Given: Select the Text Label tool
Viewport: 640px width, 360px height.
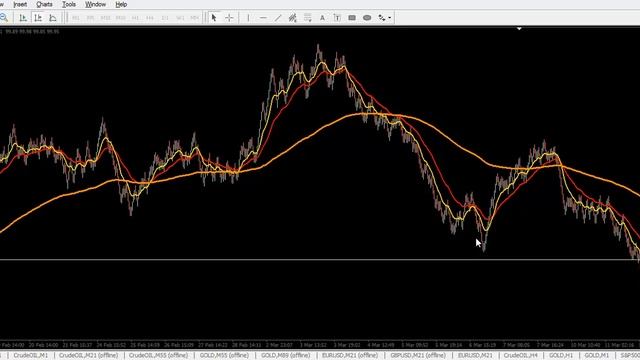Looking at the screenshot, I should click(x=337, y=18).
